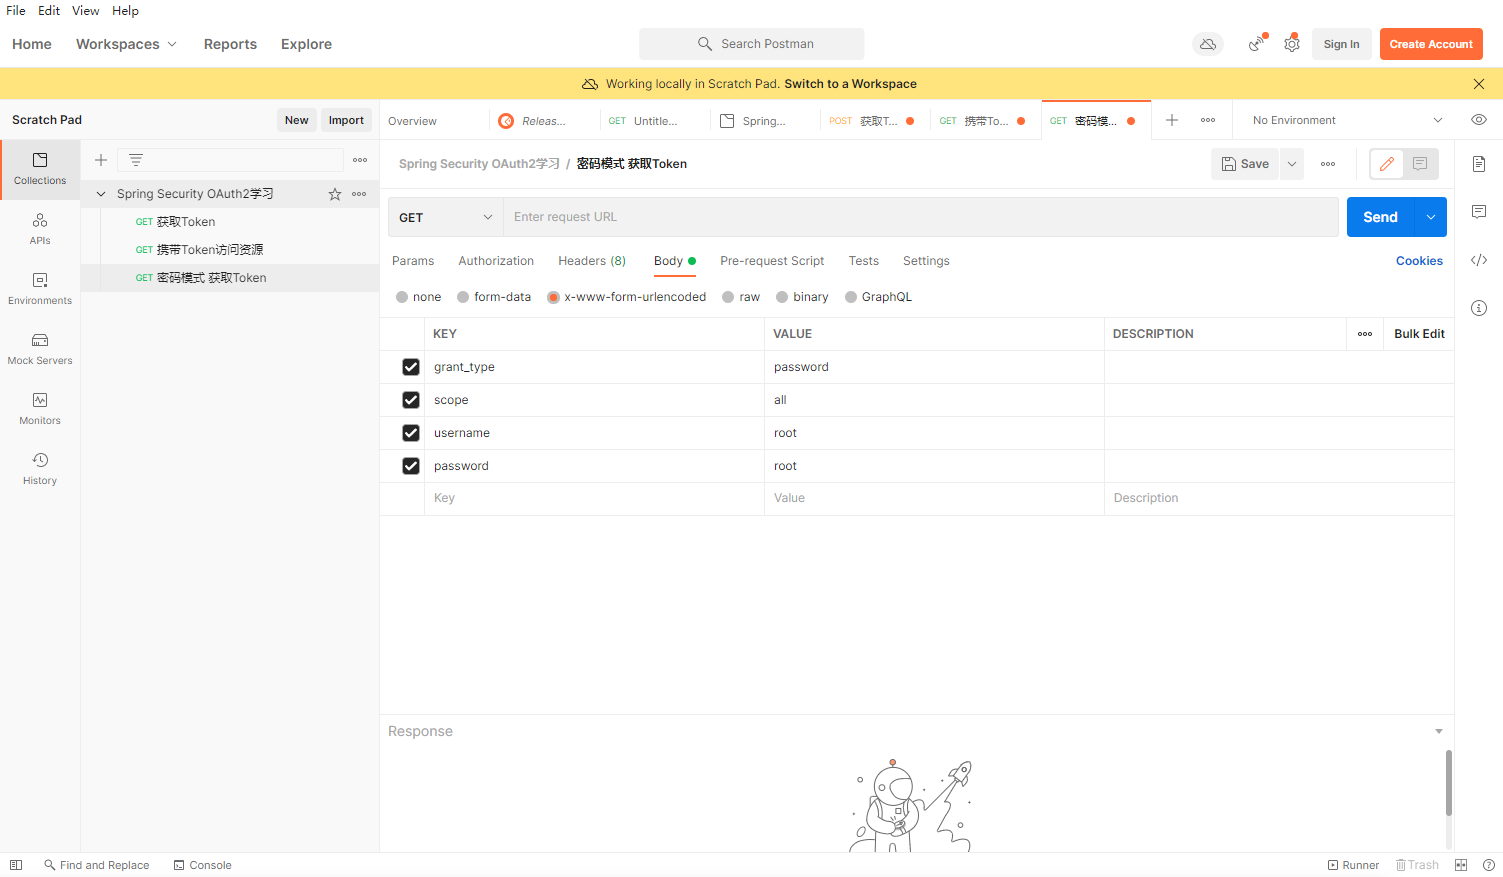Open the request info icon
Image resolution: width=1503 pixels, height=877 pixels.
pyautogui.click(x=1479, y=308)
